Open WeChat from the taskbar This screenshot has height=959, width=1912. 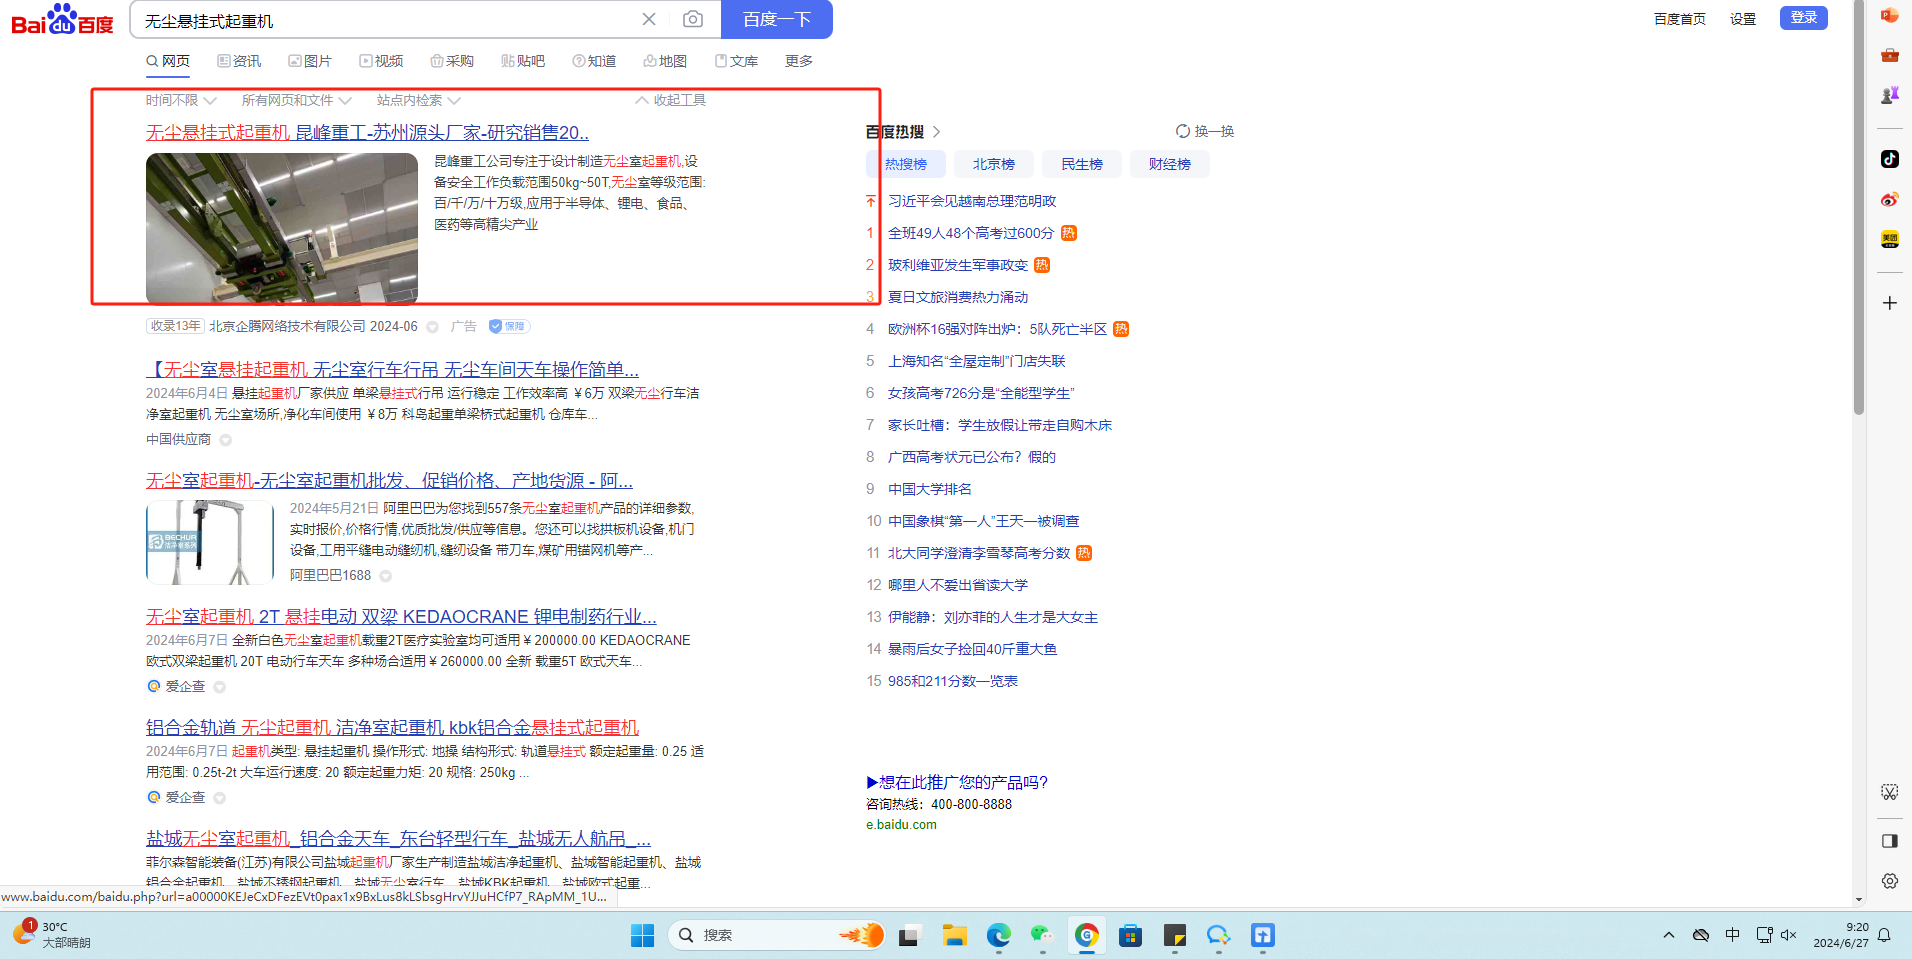point(1042,935)
